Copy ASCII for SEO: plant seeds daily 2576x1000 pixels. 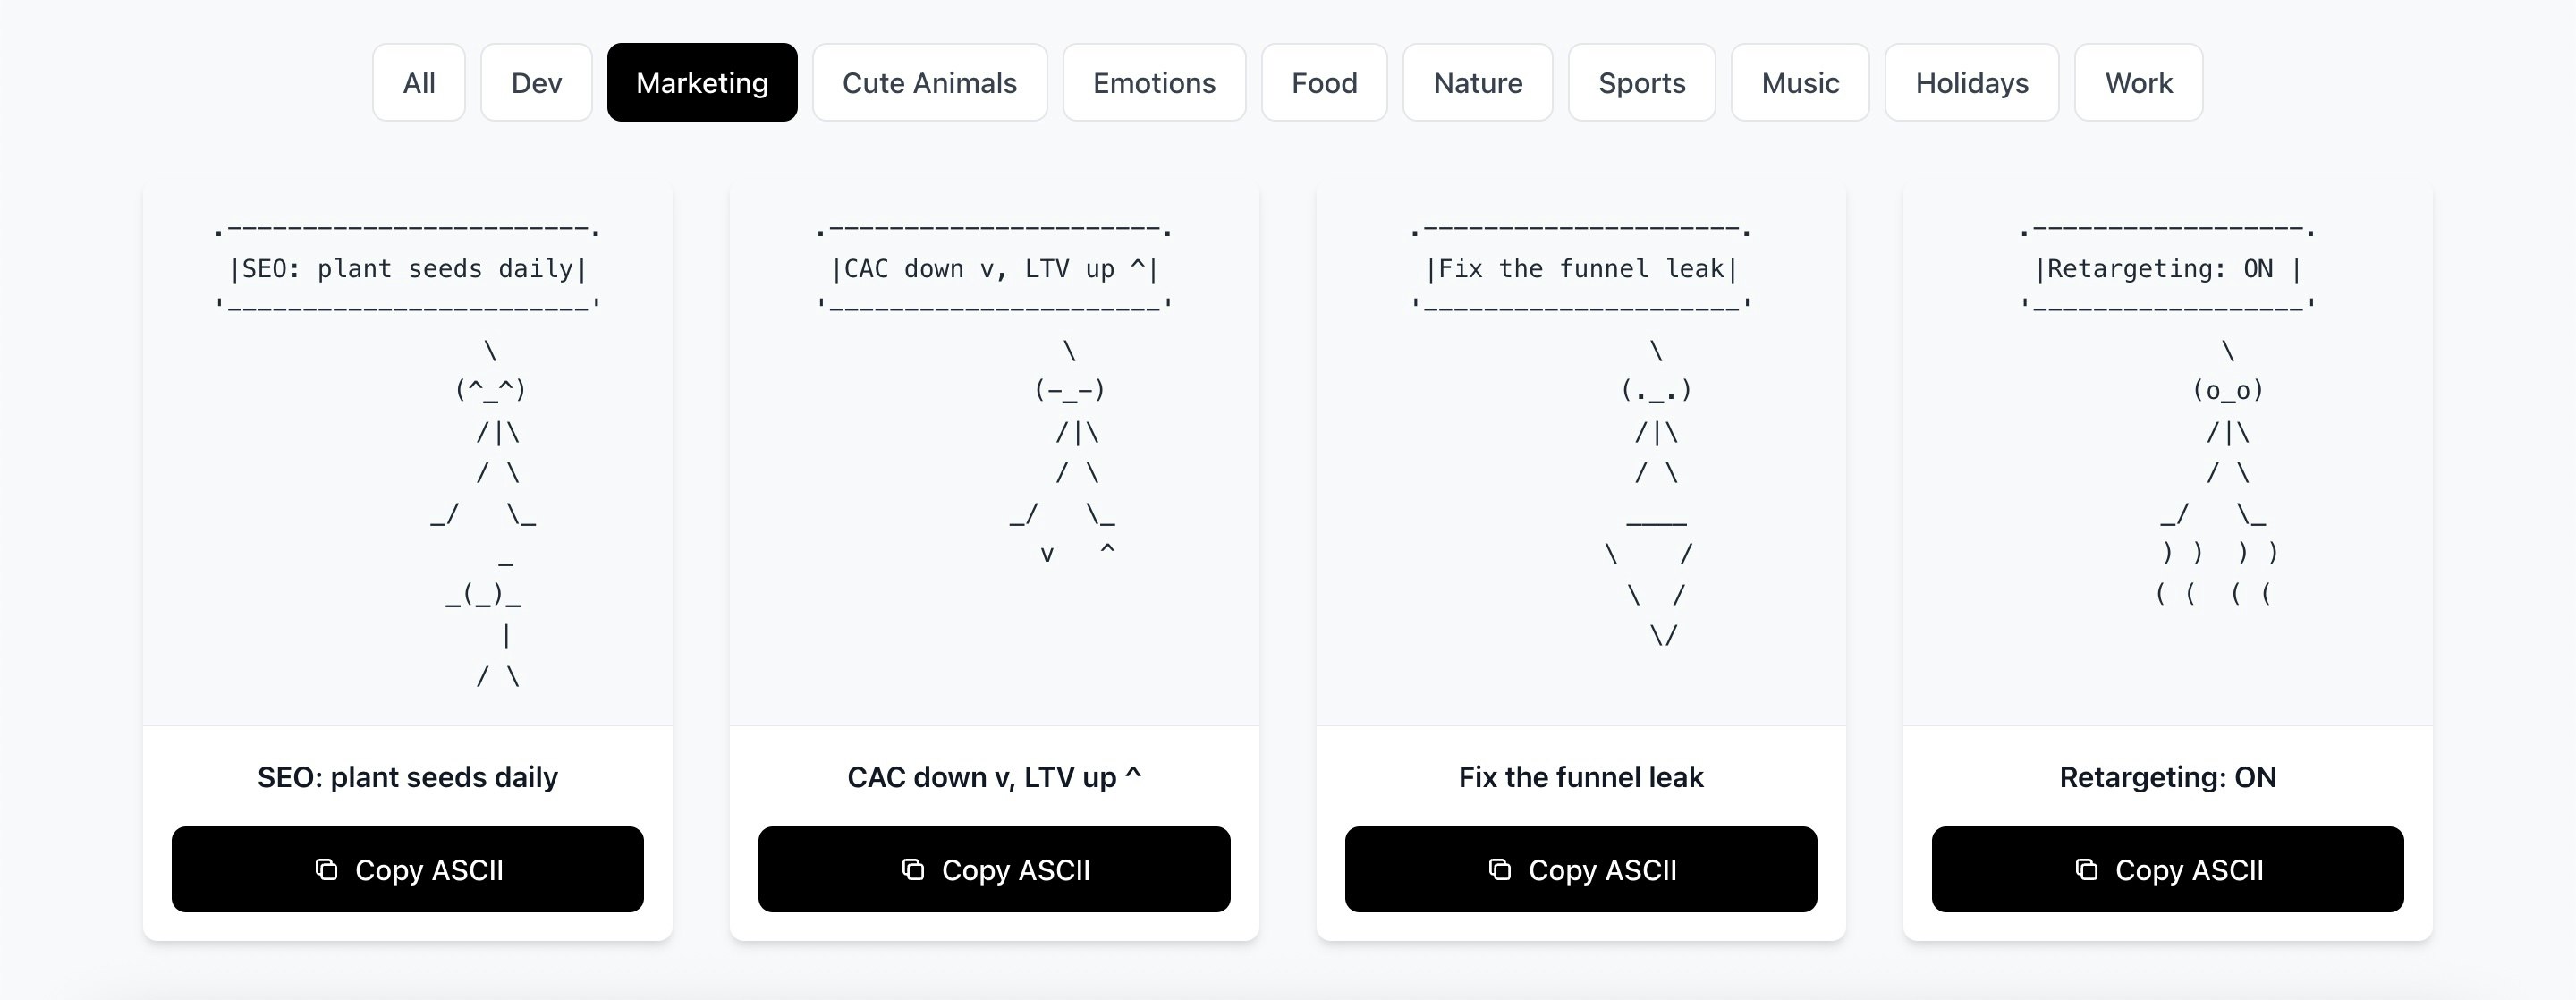click(x=408, y=869)
